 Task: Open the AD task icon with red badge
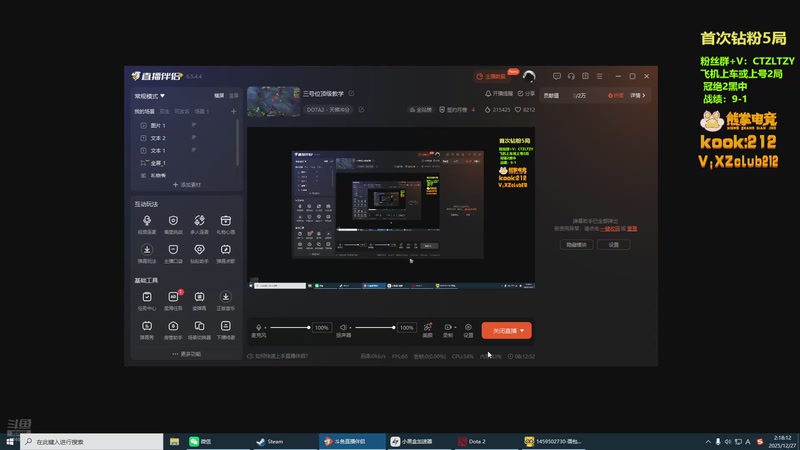[x=173, y=297]
